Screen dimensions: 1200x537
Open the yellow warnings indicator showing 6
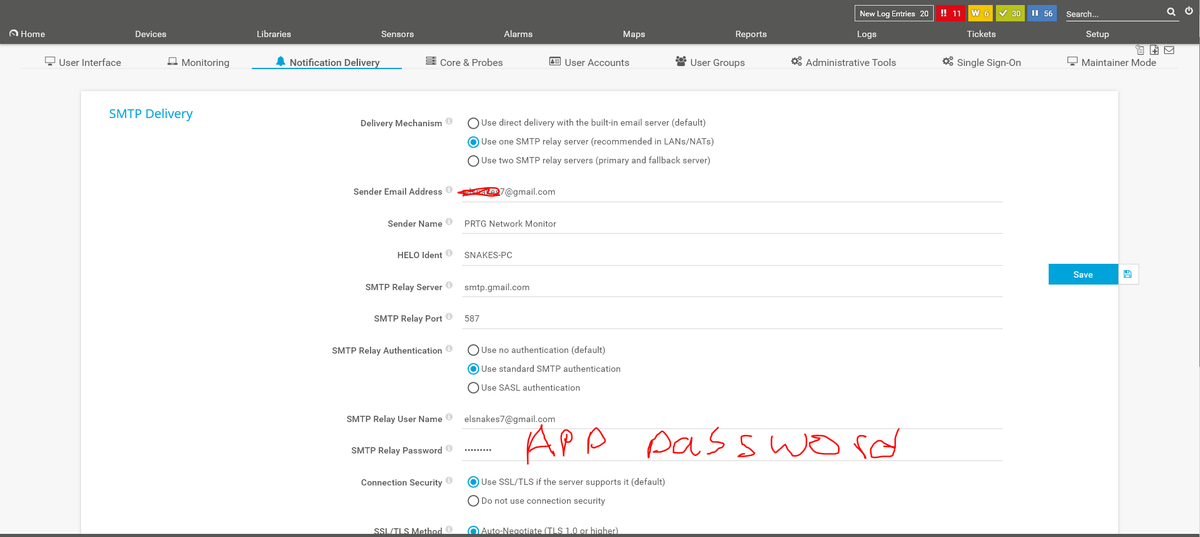coord(980,13)
